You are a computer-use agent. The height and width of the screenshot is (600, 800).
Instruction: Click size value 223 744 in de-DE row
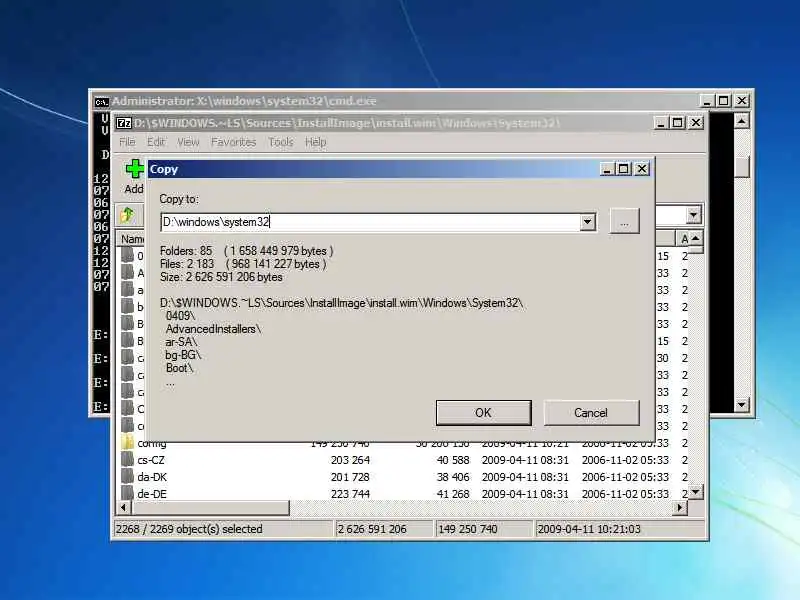(350, 494)
